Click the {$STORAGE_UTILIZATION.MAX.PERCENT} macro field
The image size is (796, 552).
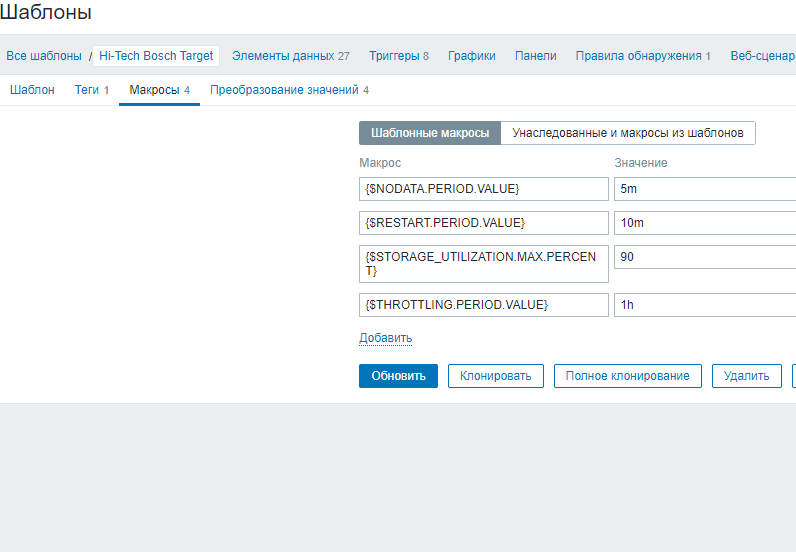click(483, 264)
